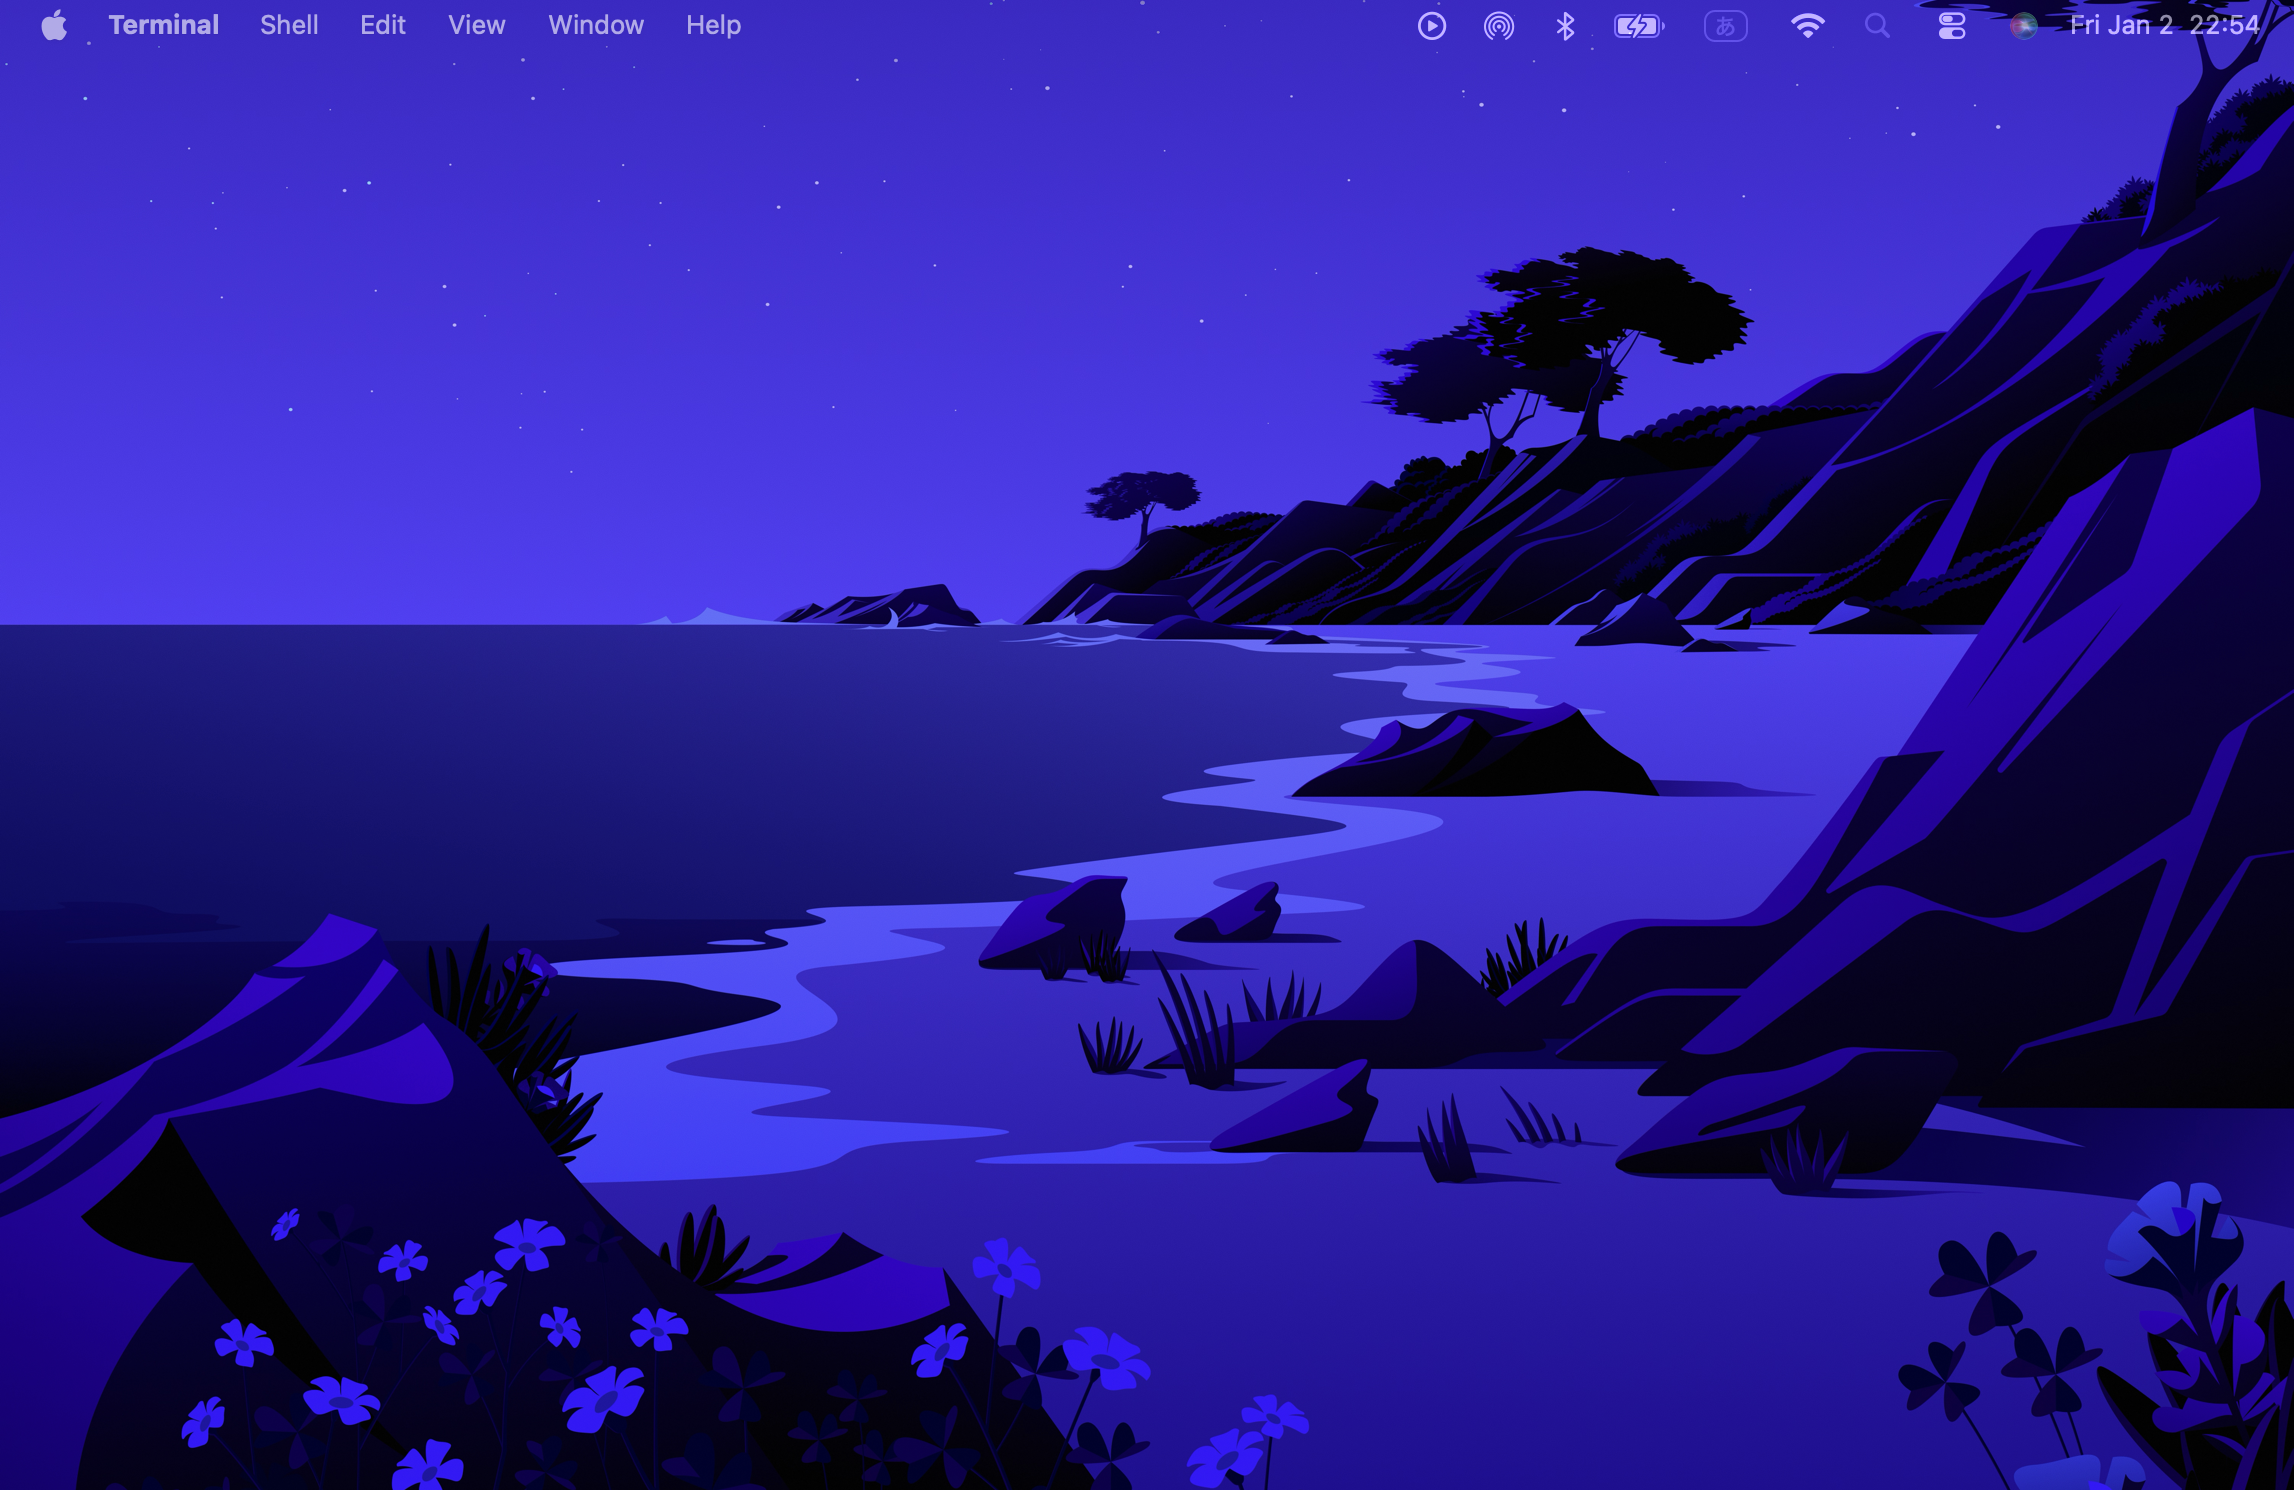The width and height of the screenshot is (2294, 1490).
Task: Open Spotlight search magnifier
Action: [1877, 25]
